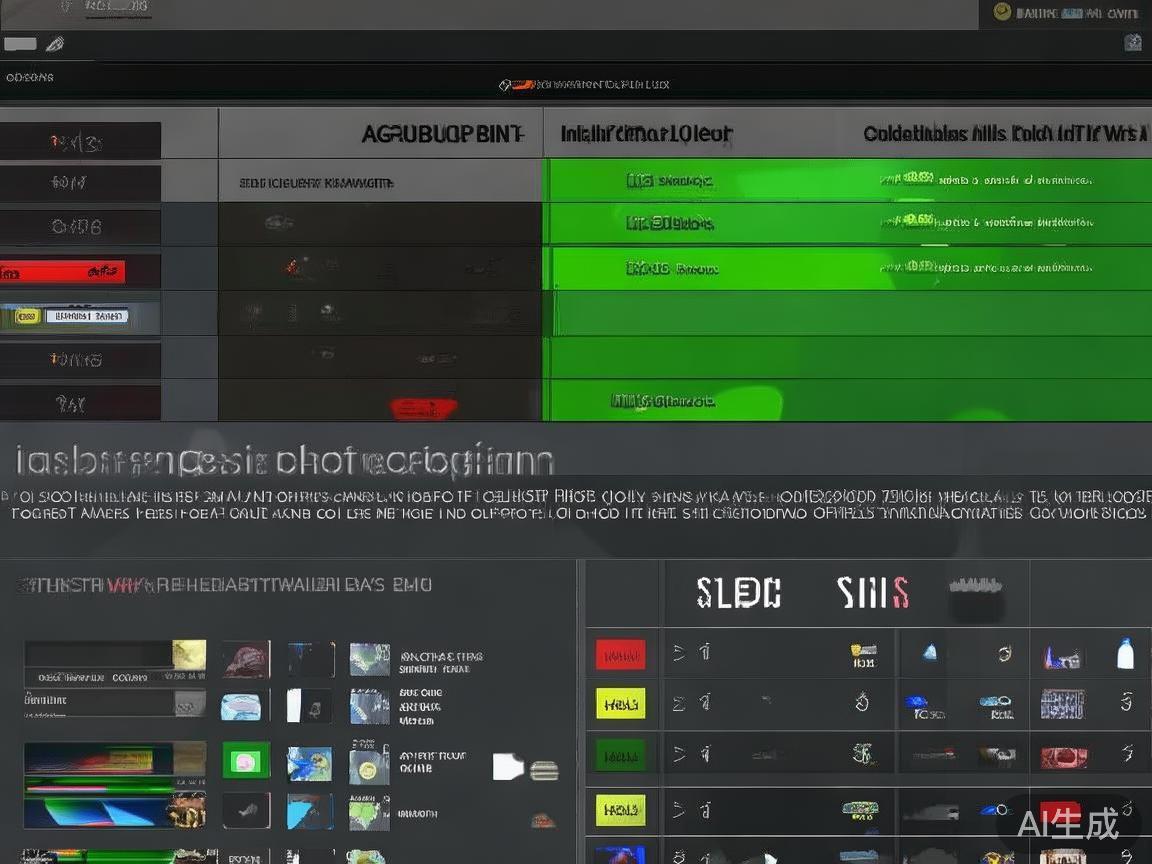Click the yellow circle icon in the title bar

coord(1002,12)
